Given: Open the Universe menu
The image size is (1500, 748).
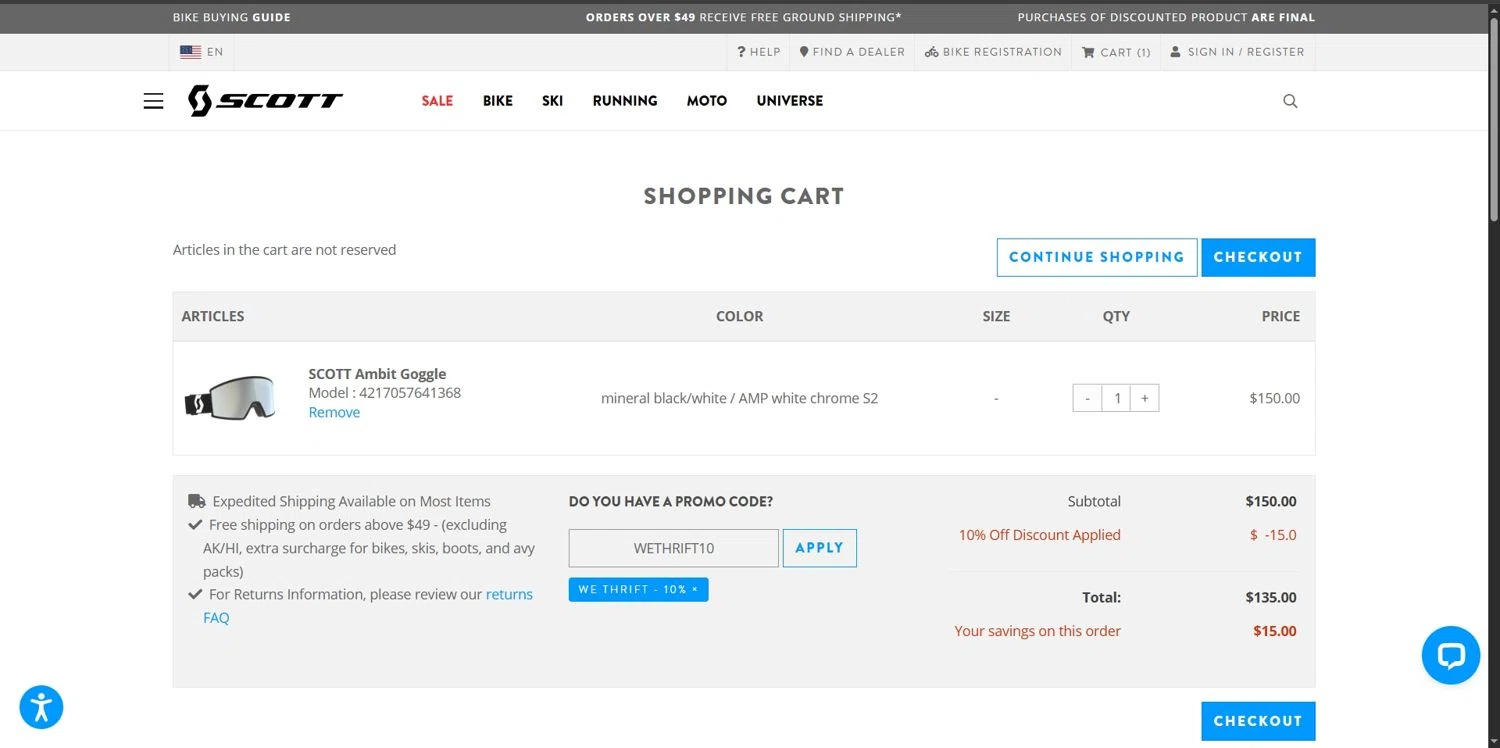Looking at the screenshot, I should (x=790, y=101).
